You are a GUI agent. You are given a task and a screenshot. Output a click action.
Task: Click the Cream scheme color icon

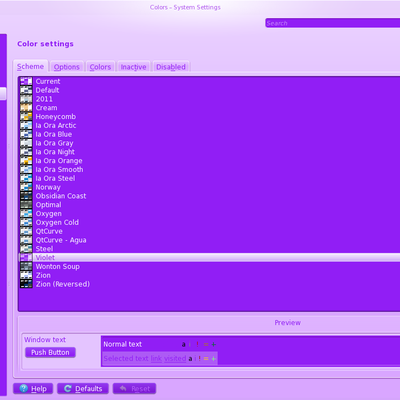(x=26, y=108)
